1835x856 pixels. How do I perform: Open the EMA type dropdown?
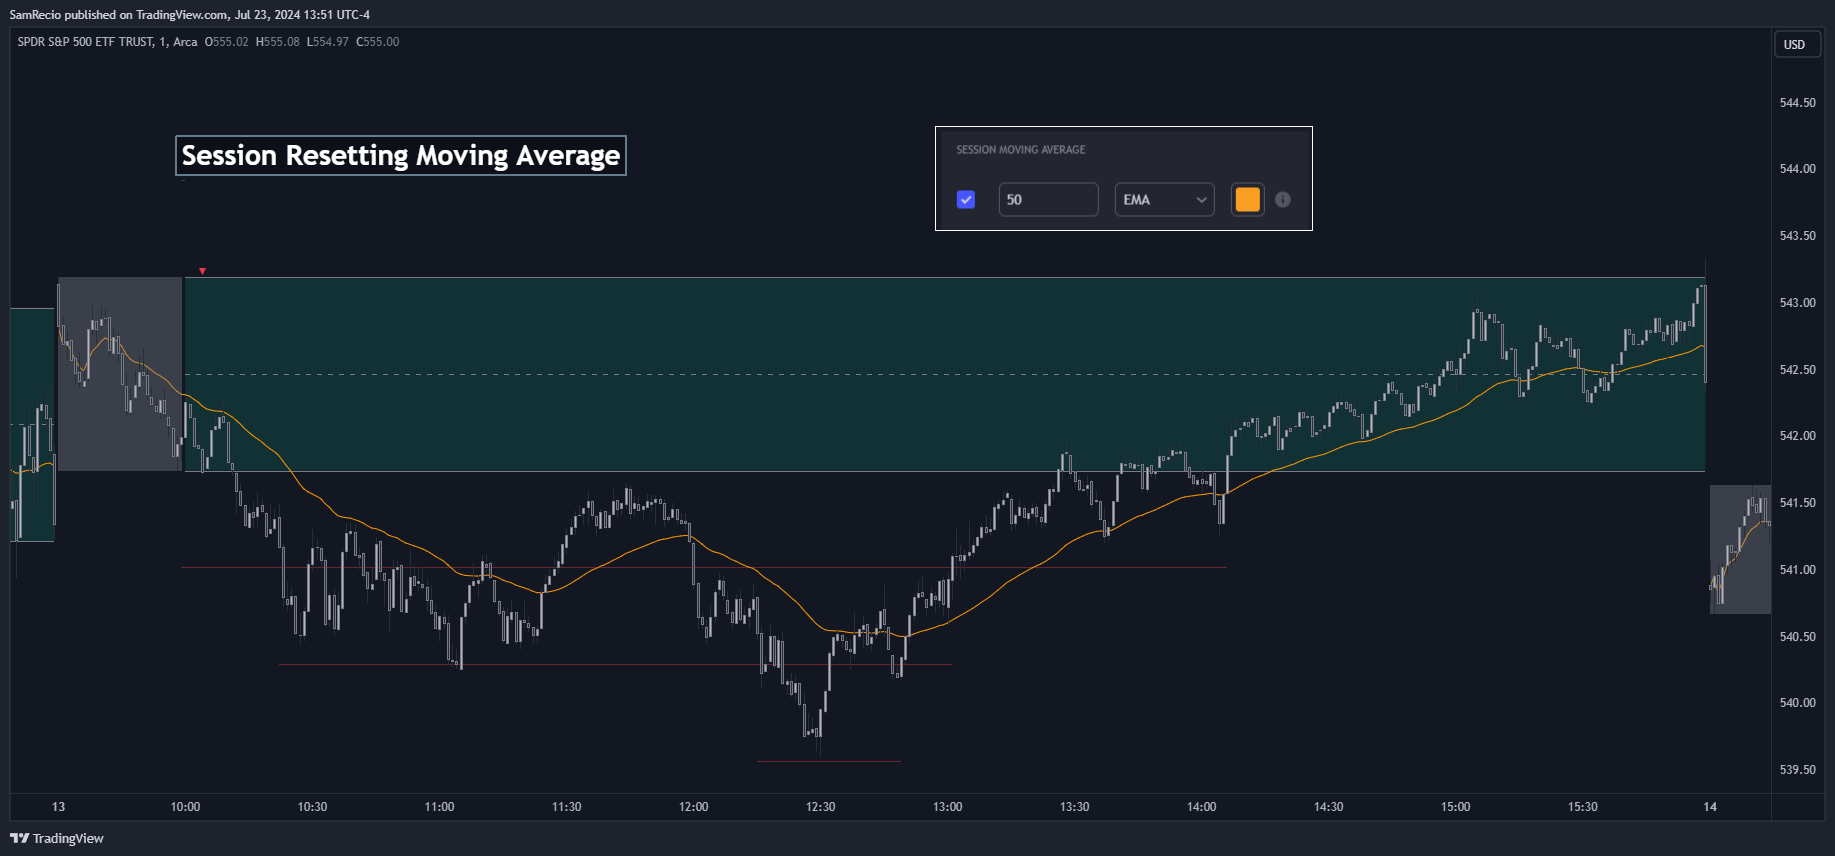point(1165,199)
